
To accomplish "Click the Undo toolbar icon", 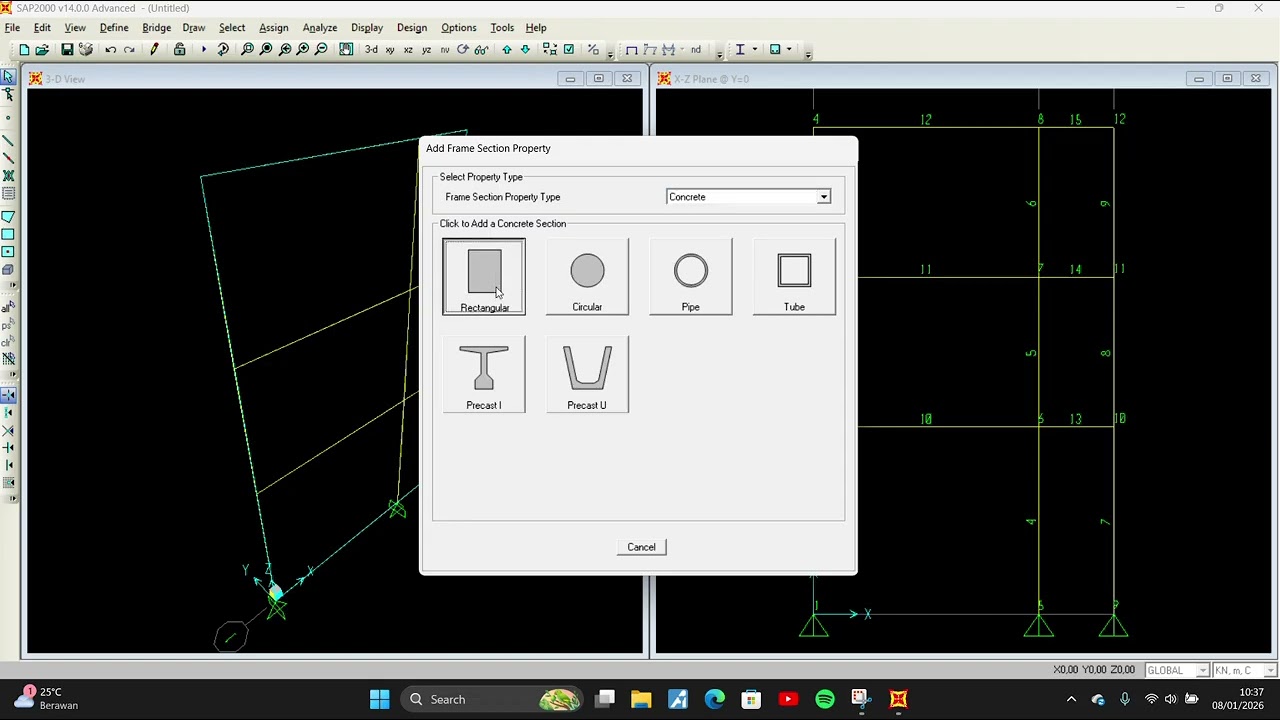I will click(x=110, y=49).
